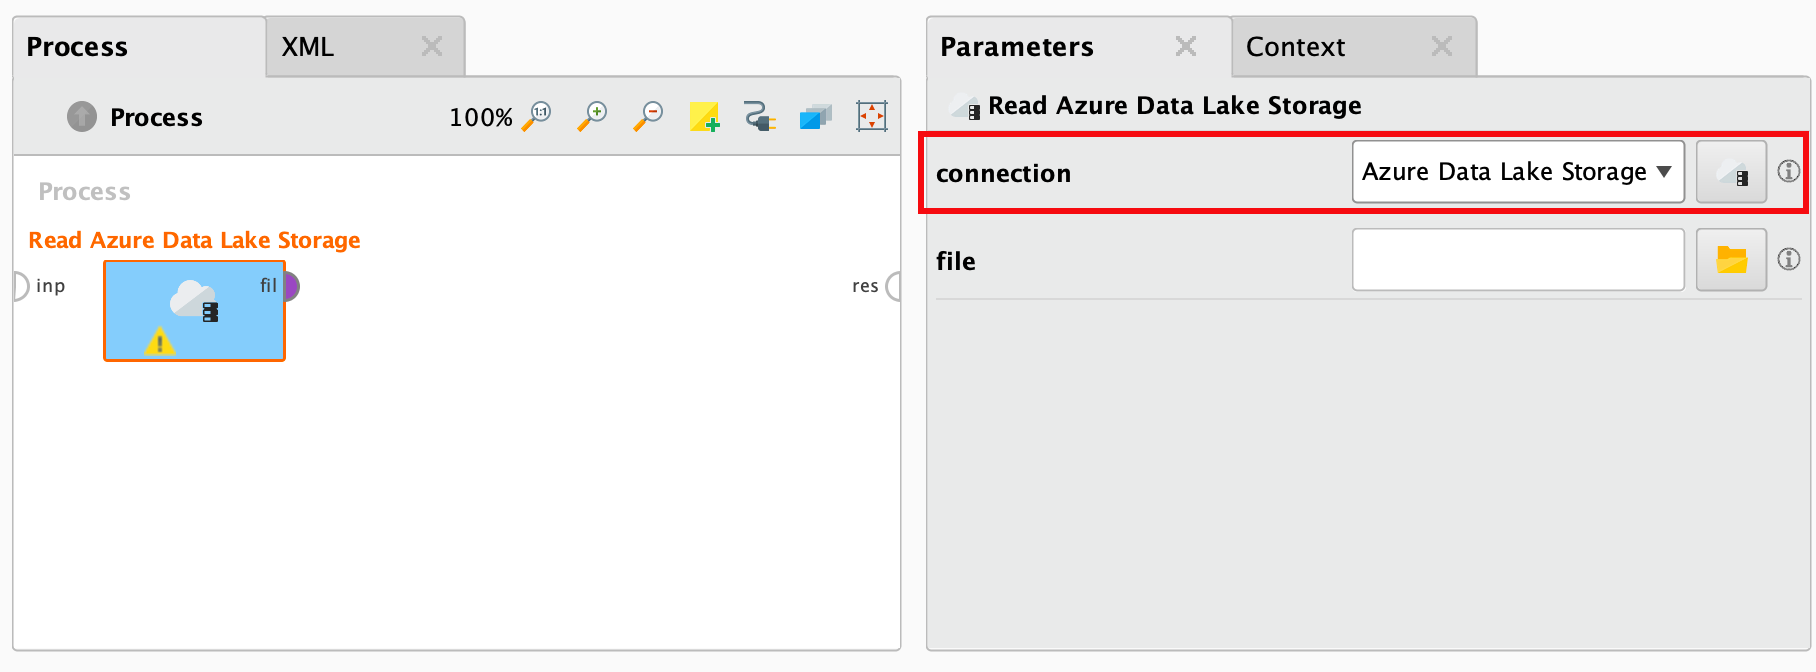Auto-wire operators with the connection icon

(760, 116)
